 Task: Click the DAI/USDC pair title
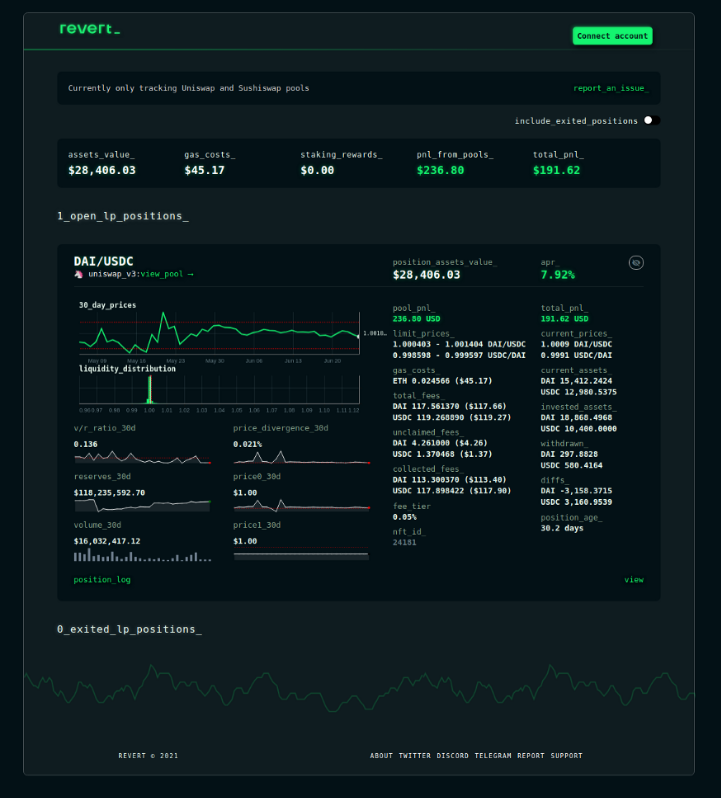[103, 261]
